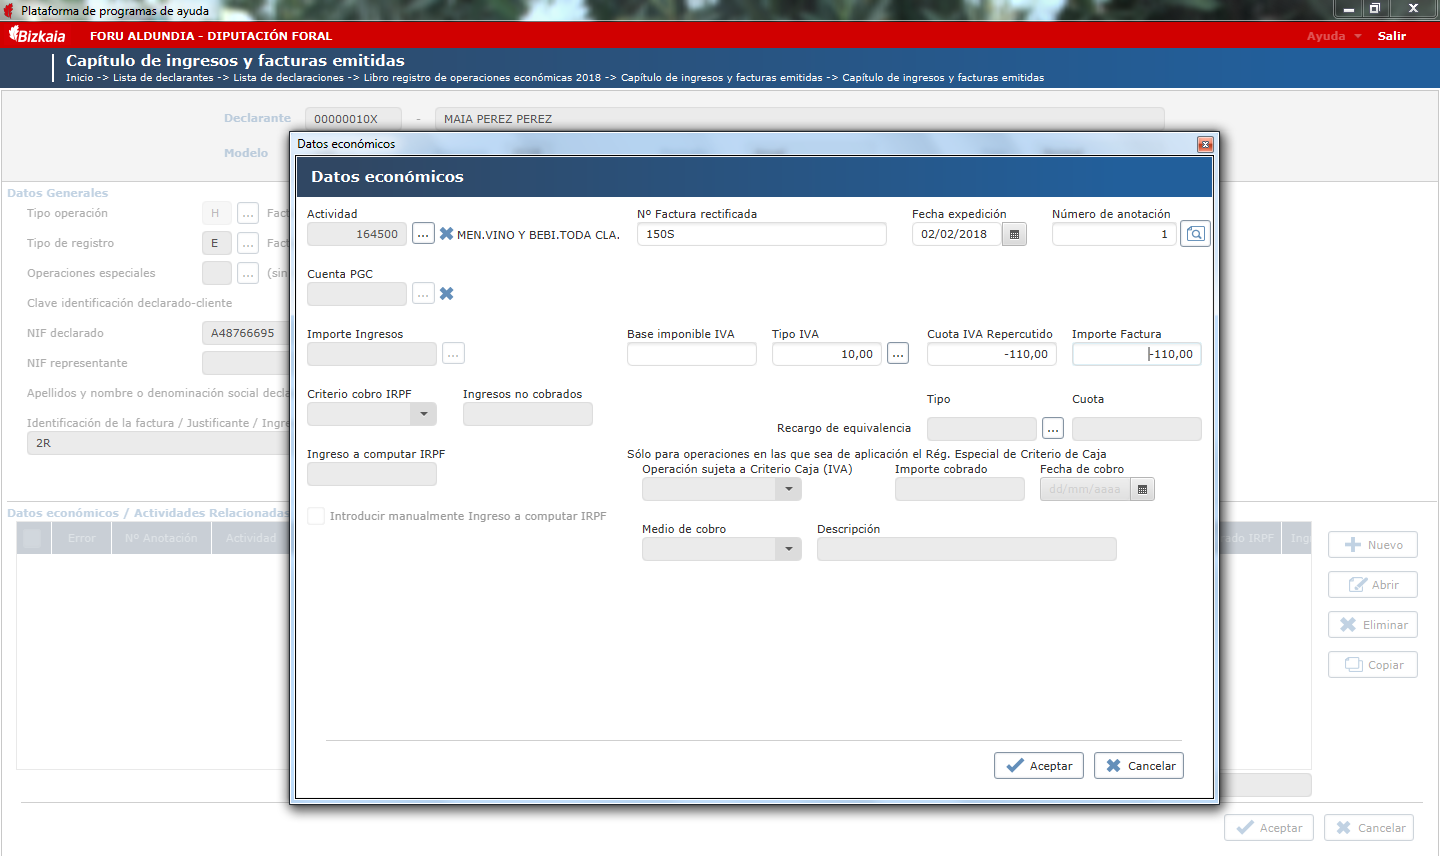Open the Cuenta PGC lookup ellipsis button
The width and height of the screenshot is (1446, 856).
point(423,294)
